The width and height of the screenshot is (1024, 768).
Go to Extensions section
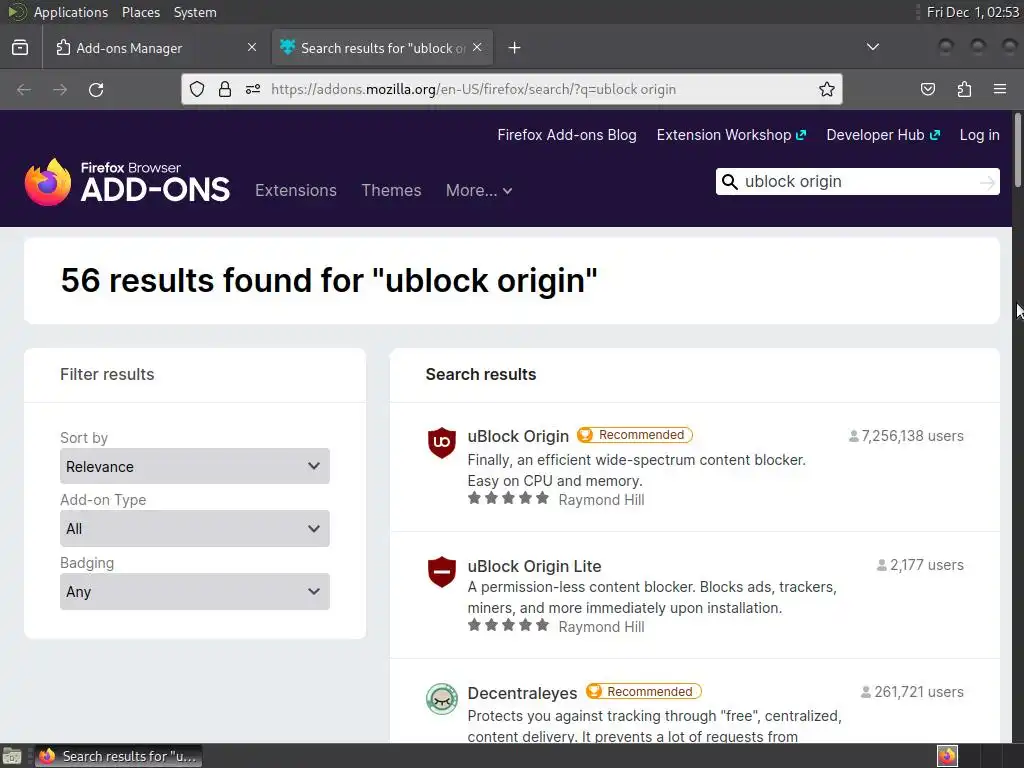296,190
